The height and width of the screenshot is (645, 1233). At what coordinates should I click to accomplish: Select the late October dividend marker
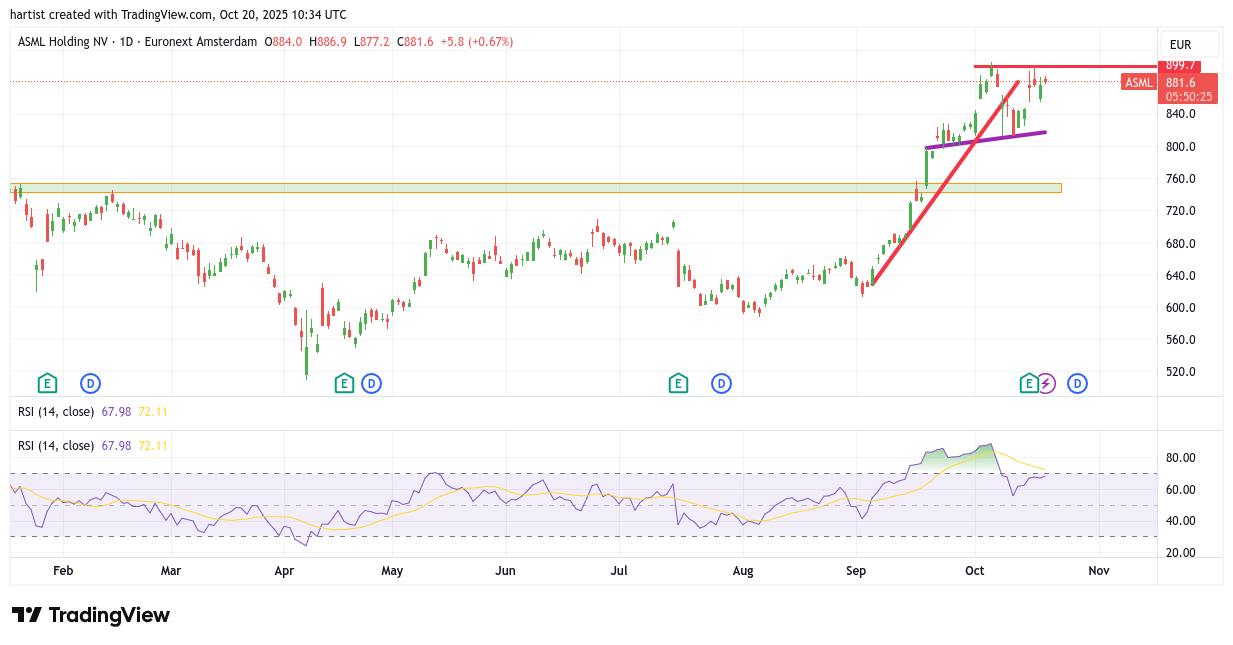(1077, 383)
